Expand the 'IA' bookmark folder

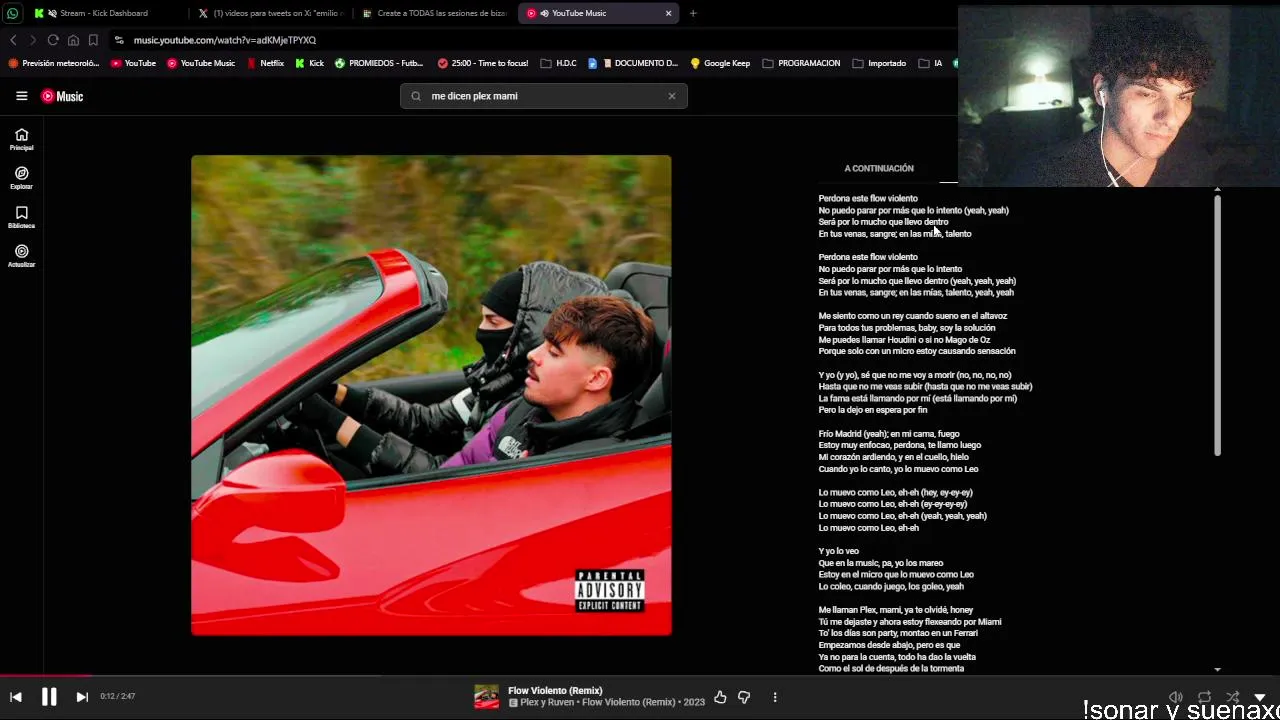point(930,63)
